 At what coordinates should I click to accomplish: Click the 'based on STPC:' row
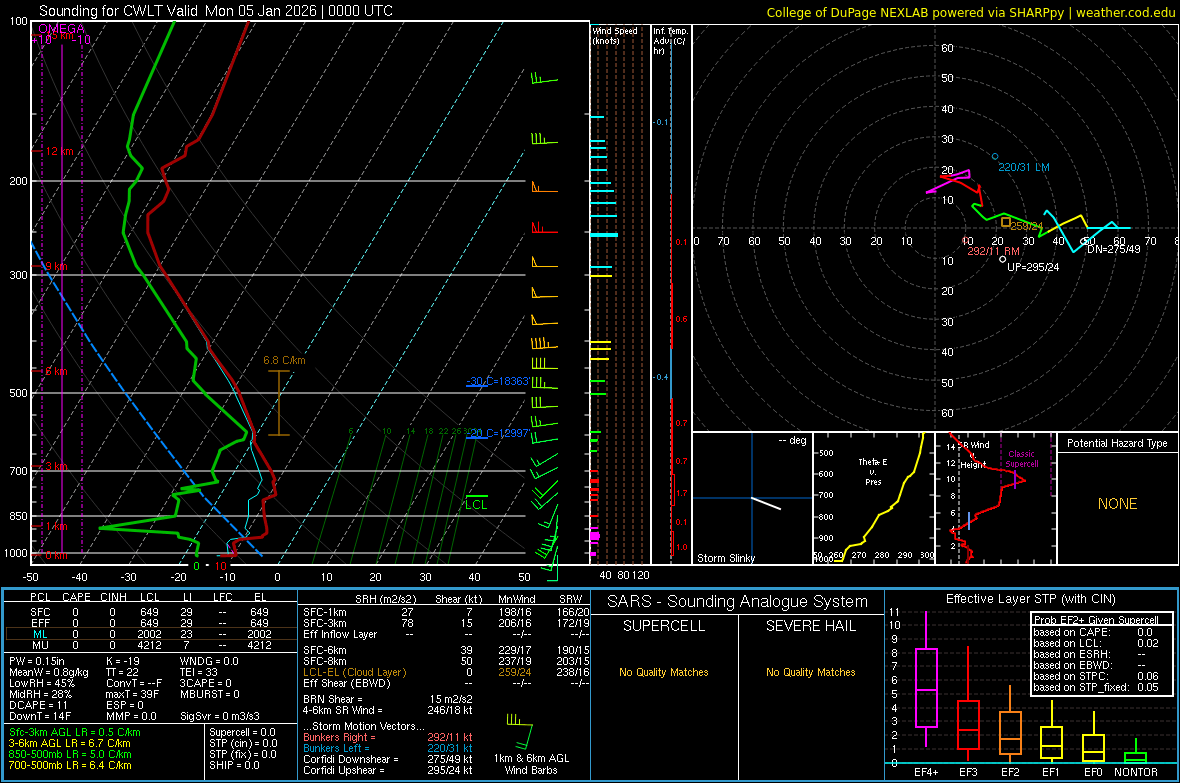(x=1096, y=676)
